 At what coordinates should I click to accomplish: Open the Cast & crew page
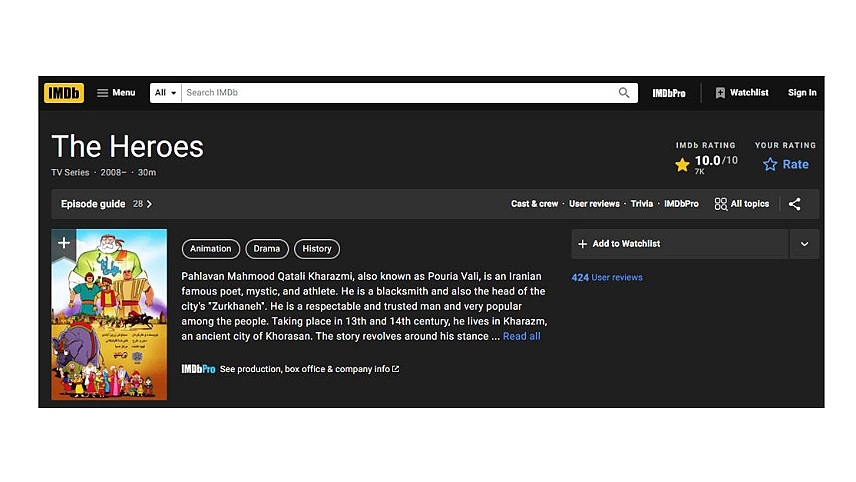534,204
